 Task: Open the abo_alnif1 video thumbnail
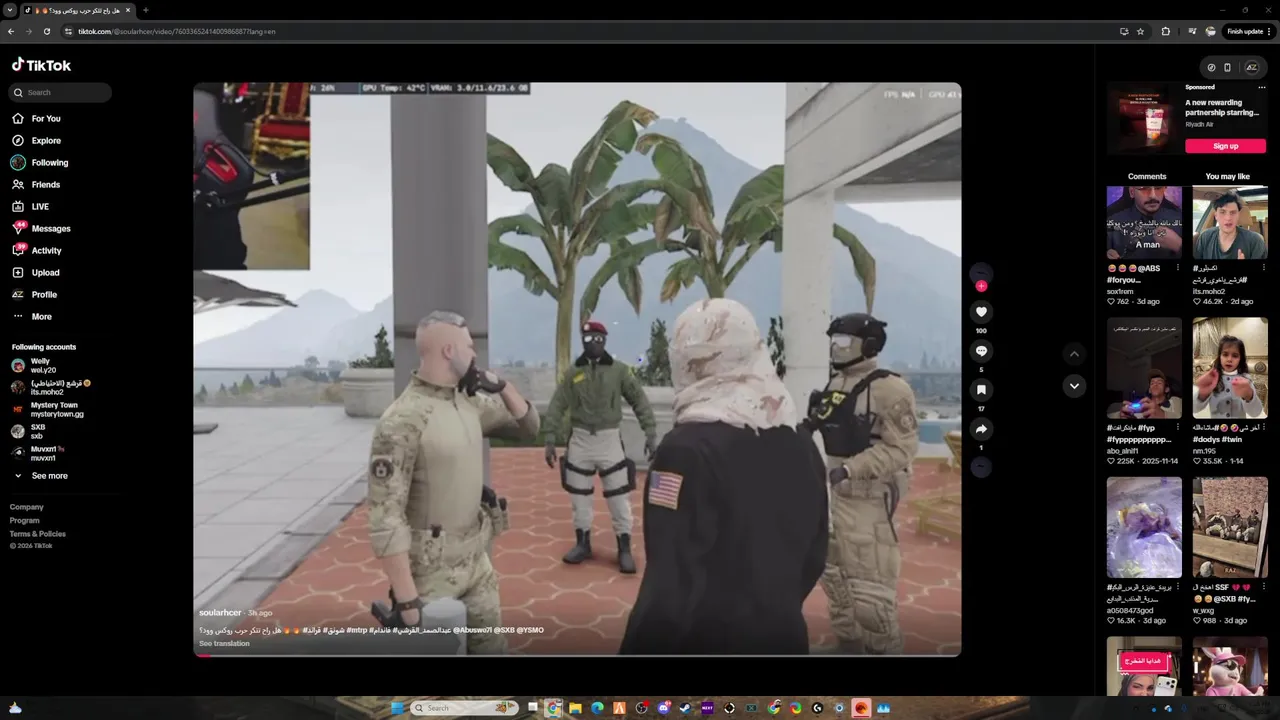(1144, 368)
